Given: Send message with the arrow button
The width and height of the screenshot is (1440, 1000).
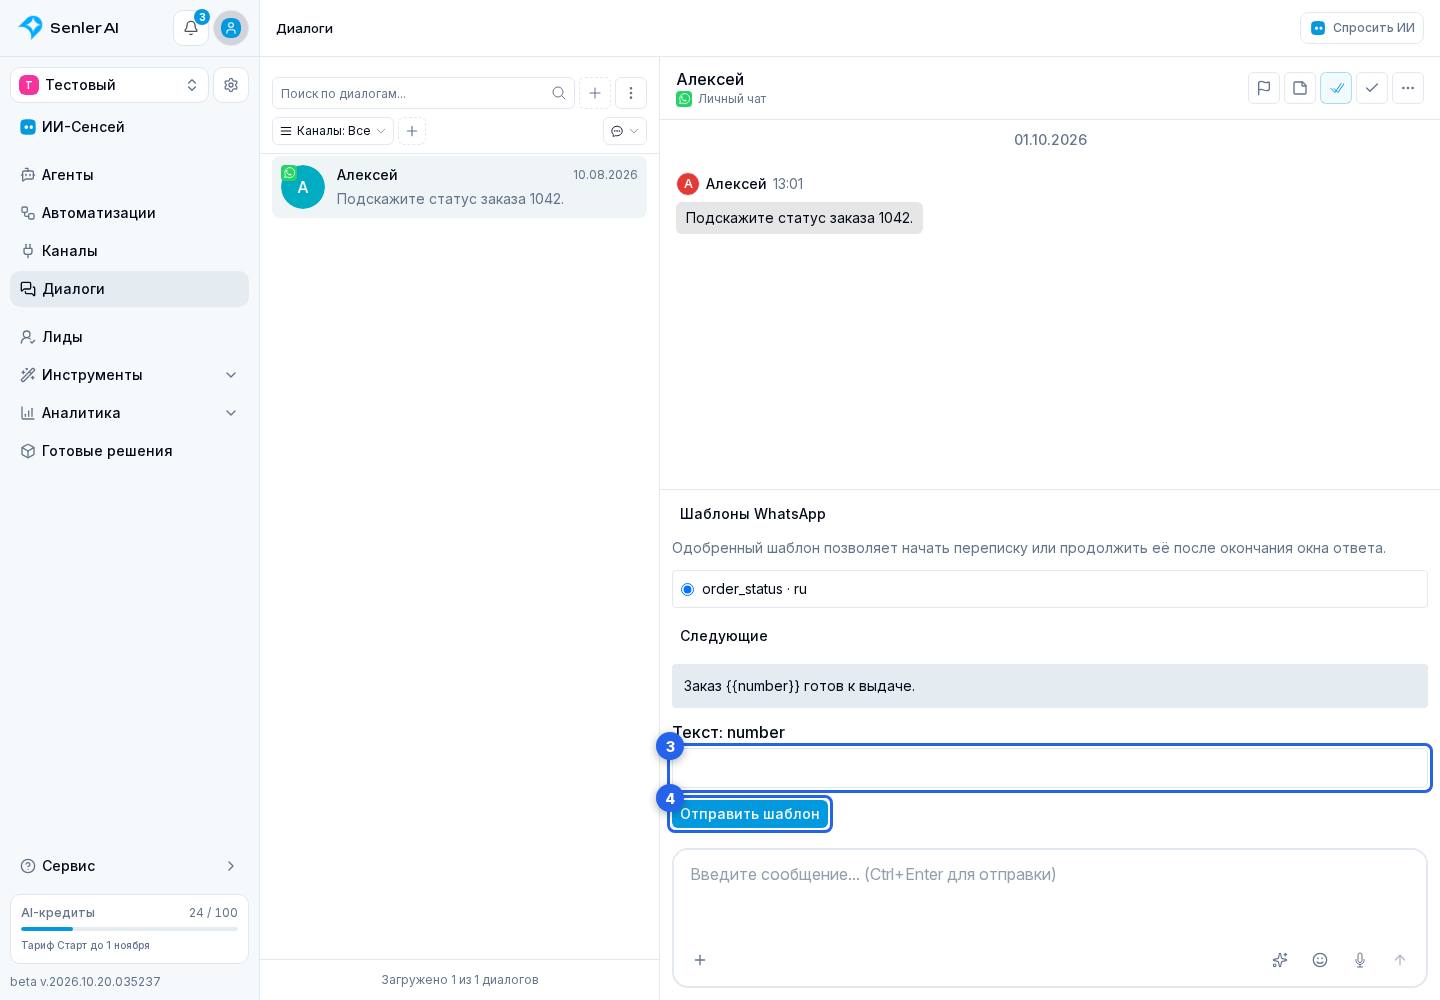Looking at the screenshot, I should point(1400,960).
